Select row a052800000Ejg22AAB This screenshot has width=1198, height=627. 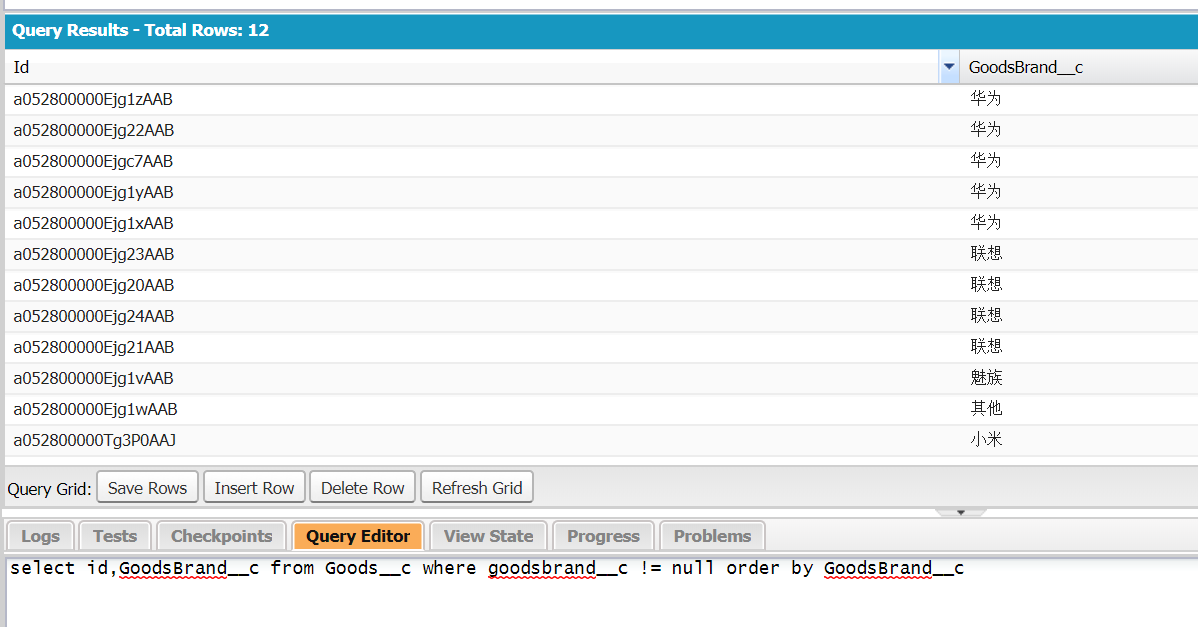click(x=601, y=131)
